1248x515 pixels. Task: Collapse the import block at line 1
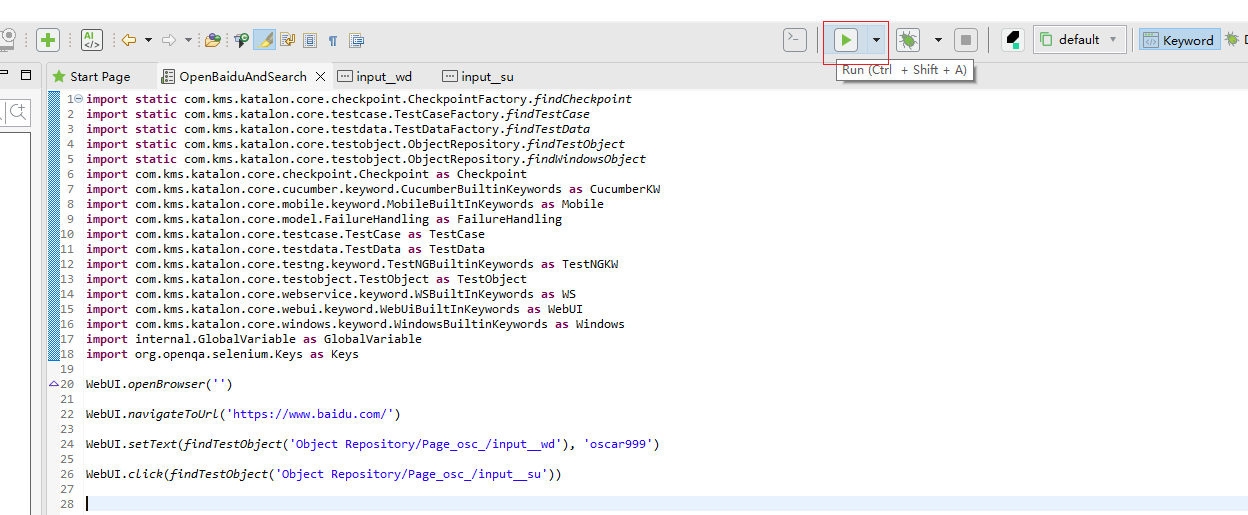click(78, 99)
